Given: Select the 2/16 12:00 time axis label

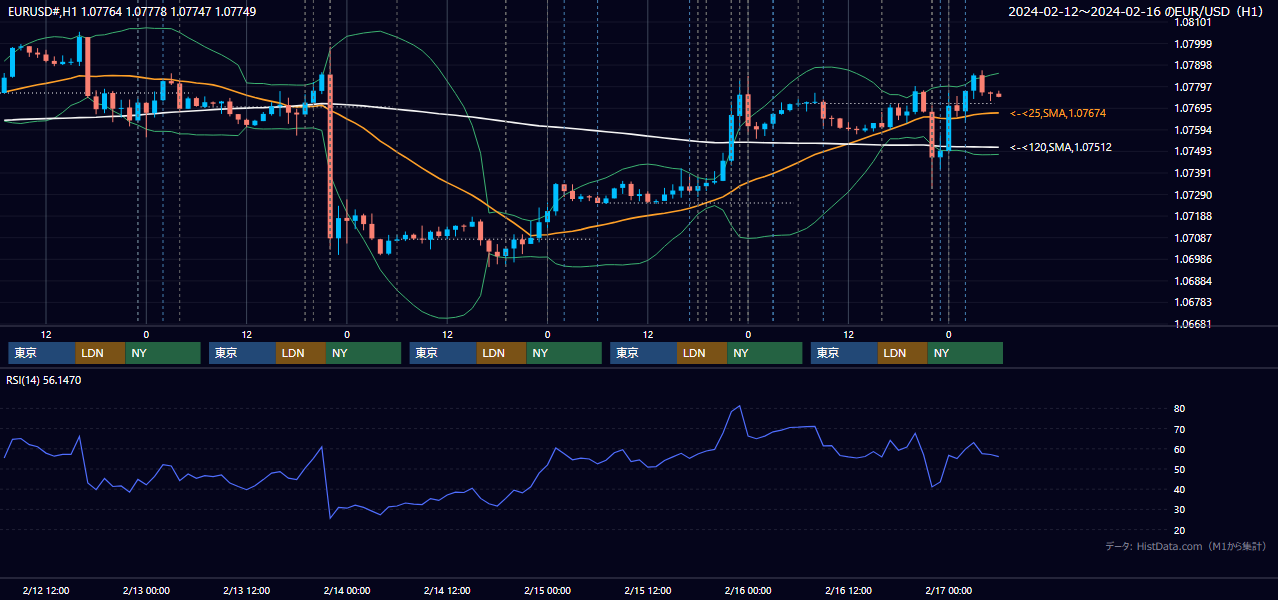Looking at the screenshot, I should click(849, 590).
